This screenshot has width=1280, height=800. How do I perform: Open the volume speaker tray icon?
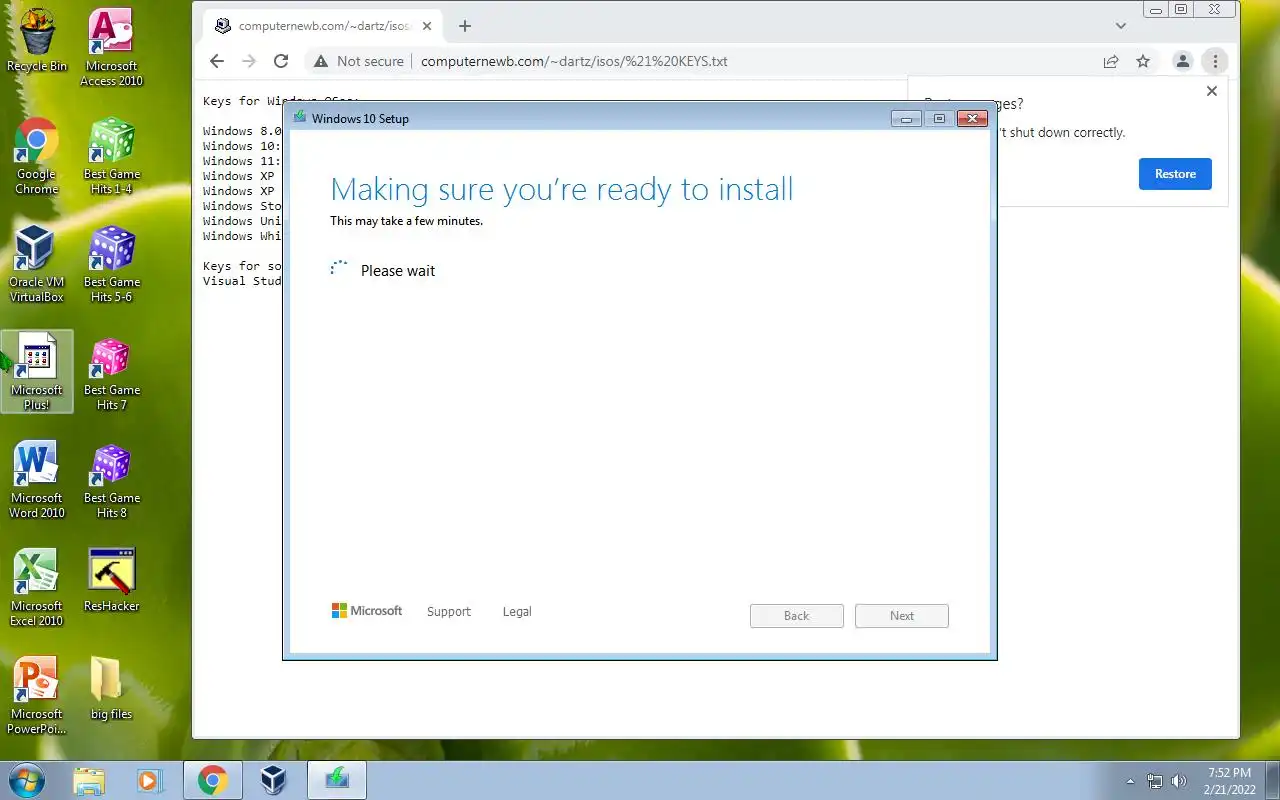click(1179, 781)
